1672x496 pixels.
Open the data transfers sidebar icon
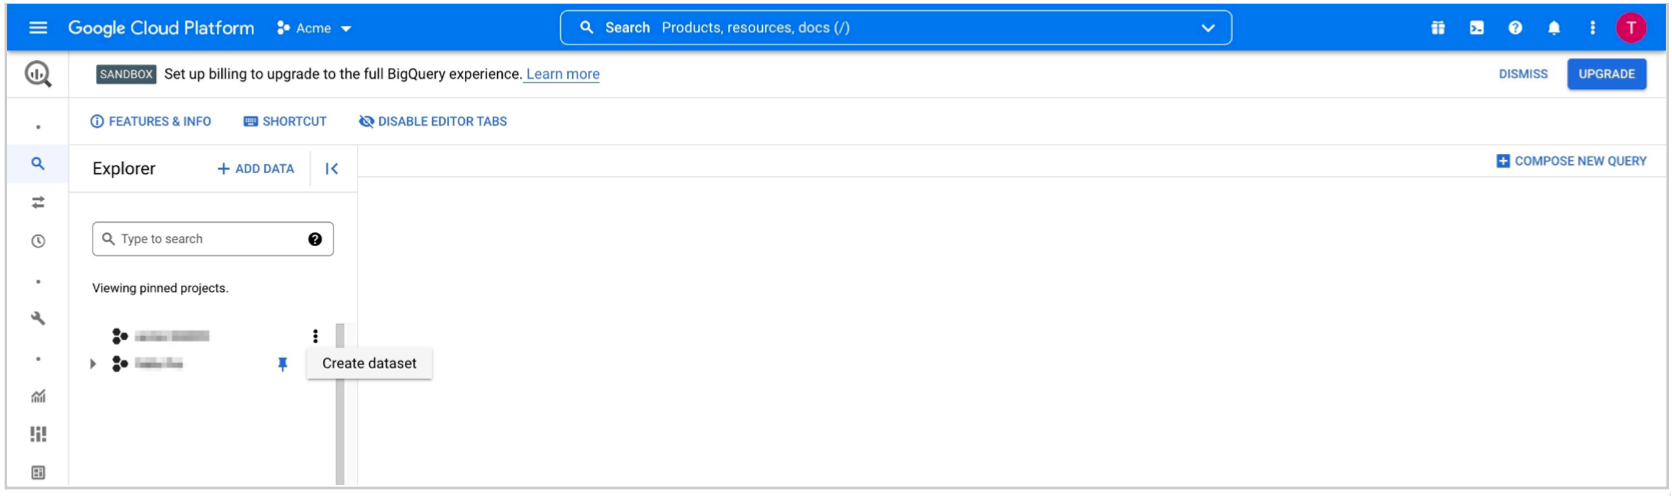38,203
